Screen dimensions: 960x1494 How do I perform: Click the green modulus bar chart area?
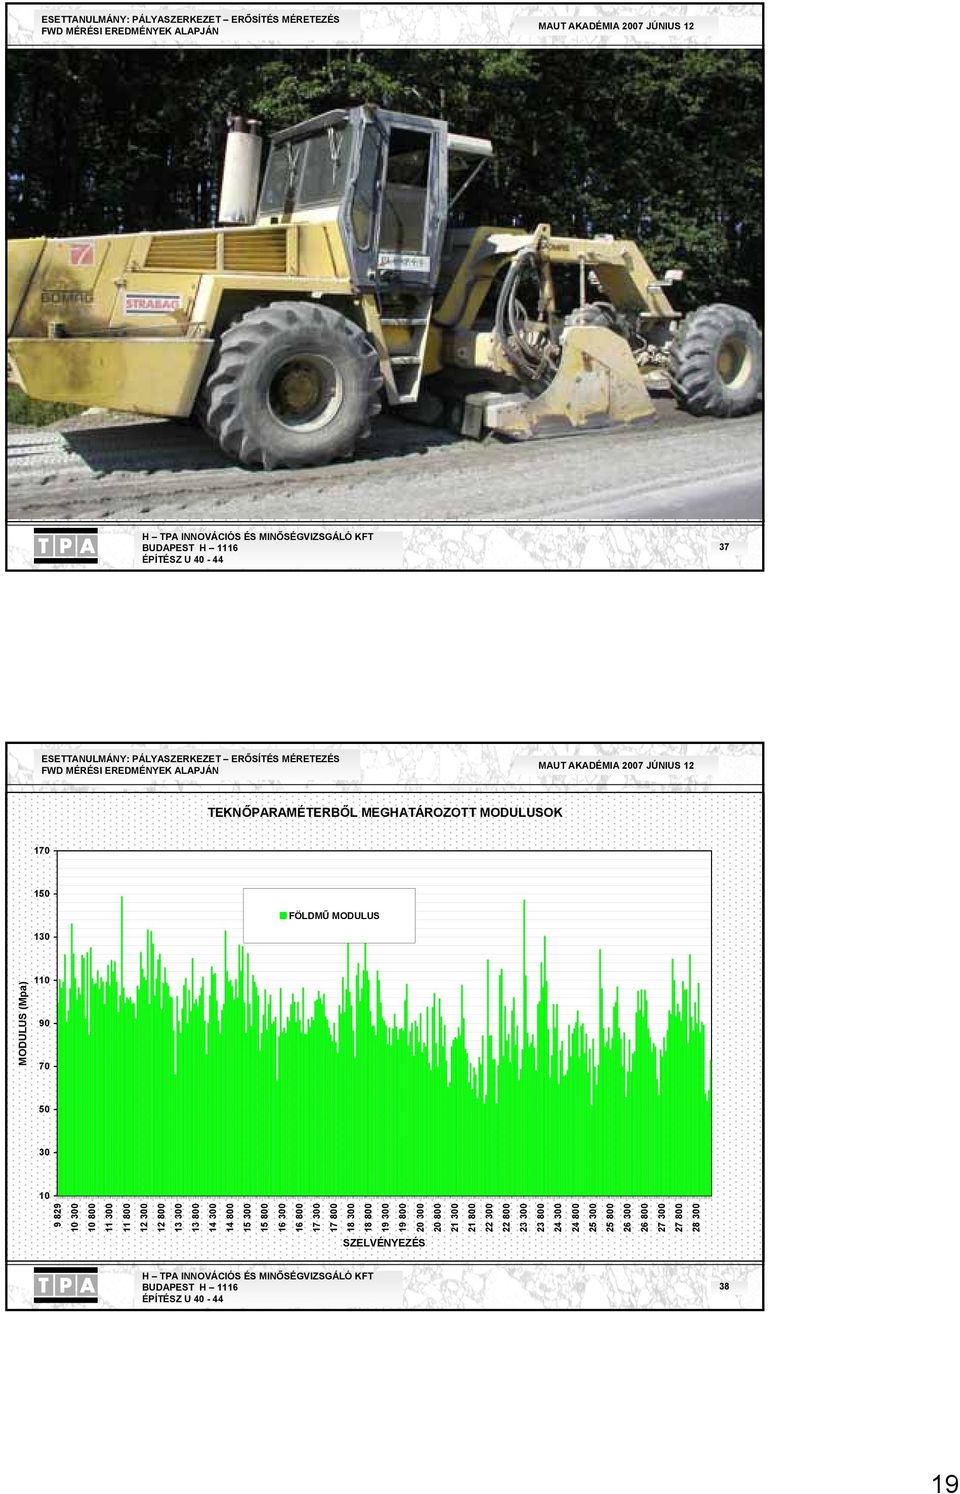click(x=384, y=1023)
